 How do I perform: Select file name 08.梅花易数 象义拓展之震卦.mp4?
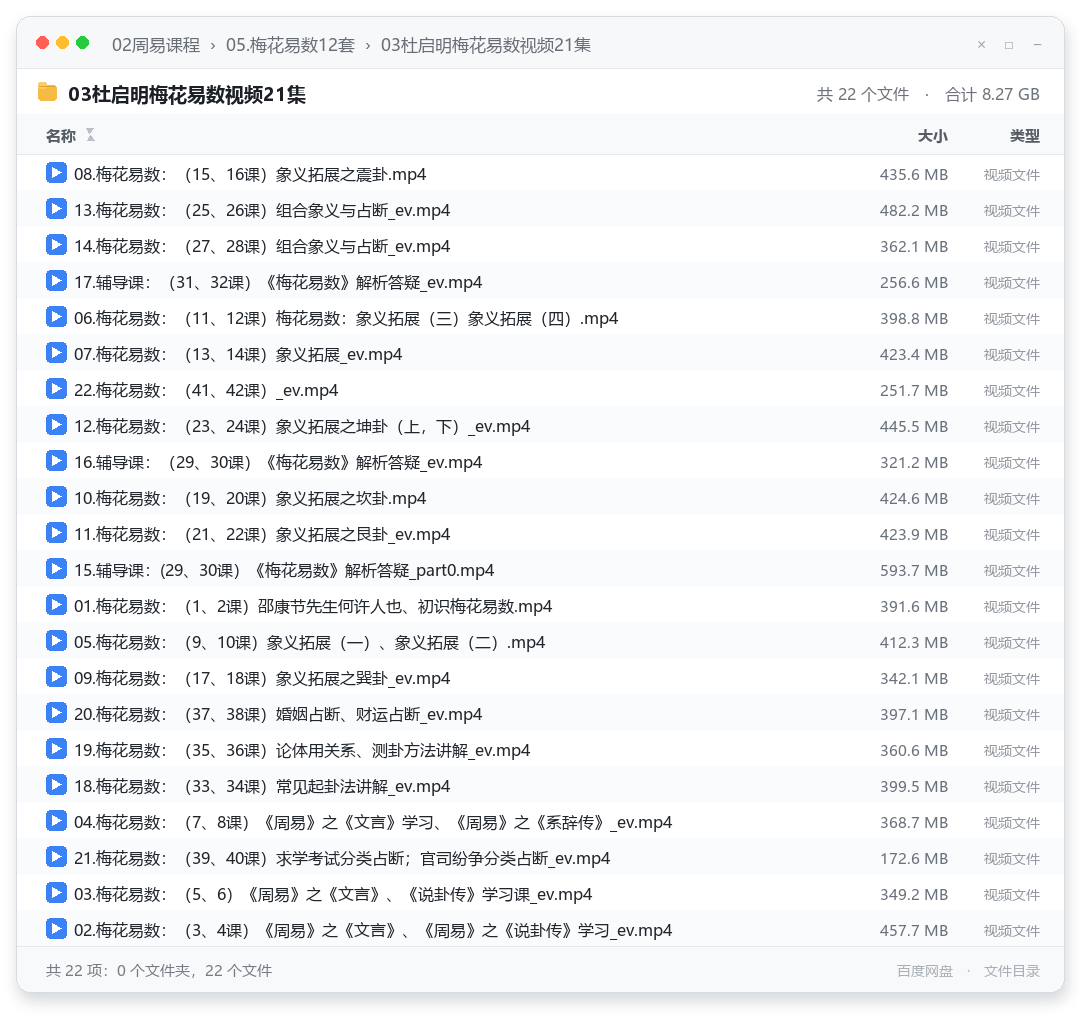click(250, 174)
